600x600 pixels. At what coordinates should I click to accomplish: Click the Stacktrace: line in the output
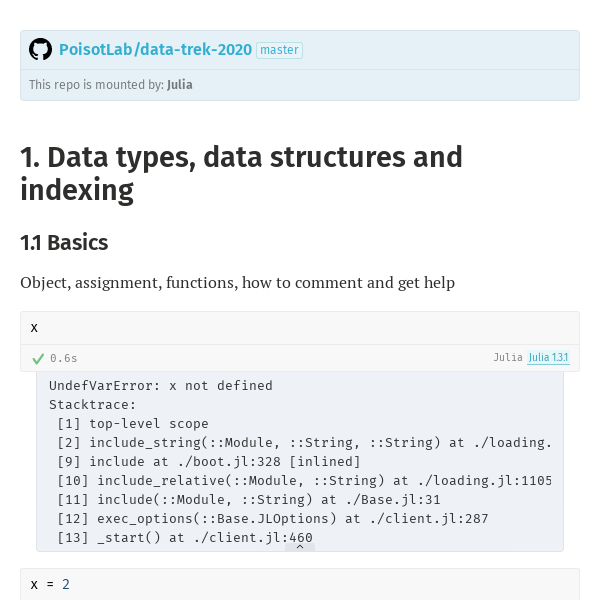pos(93,404)
